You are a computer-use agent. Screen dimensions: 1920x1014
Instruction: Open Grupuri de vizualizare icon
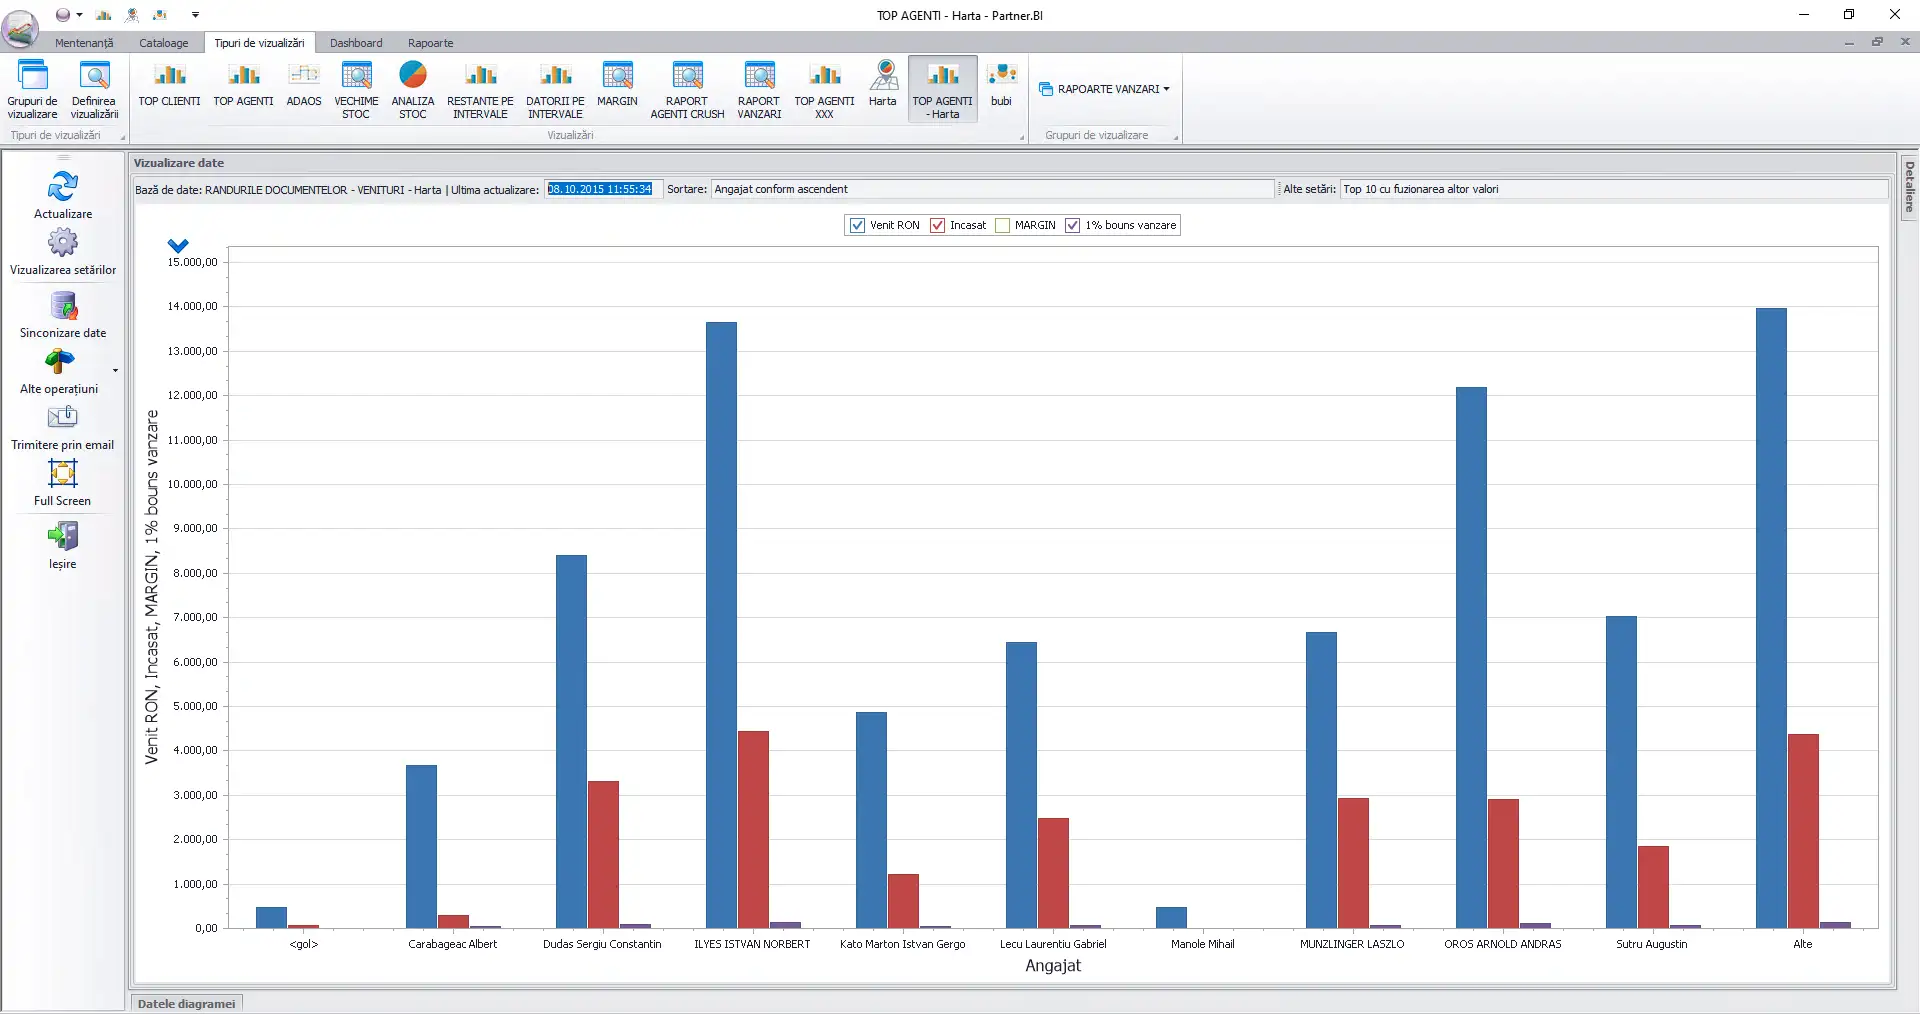point(33,89)
